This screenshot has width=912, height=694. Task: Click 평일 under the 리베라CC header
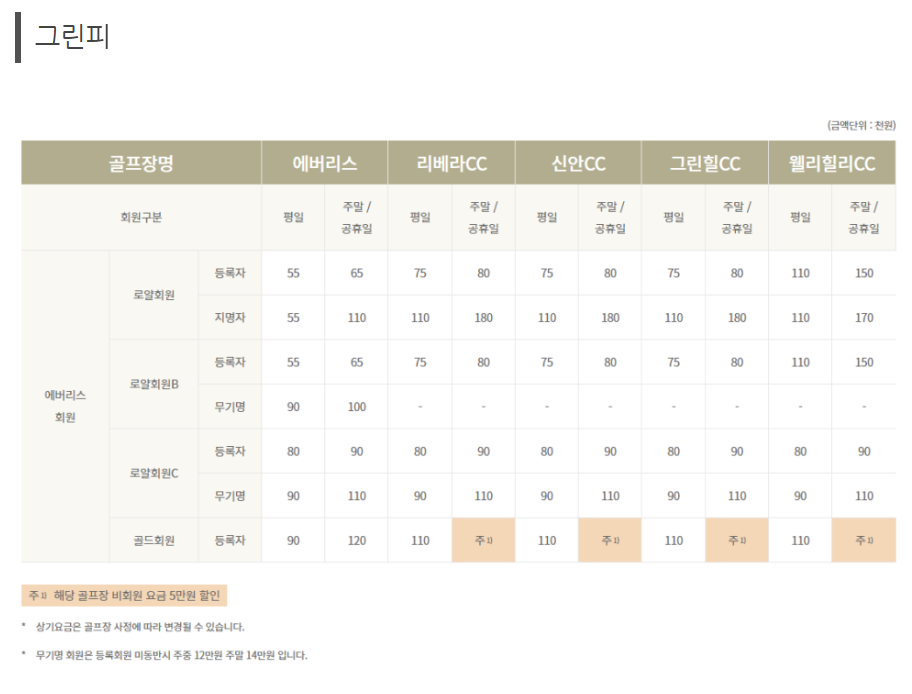point(420,218)
